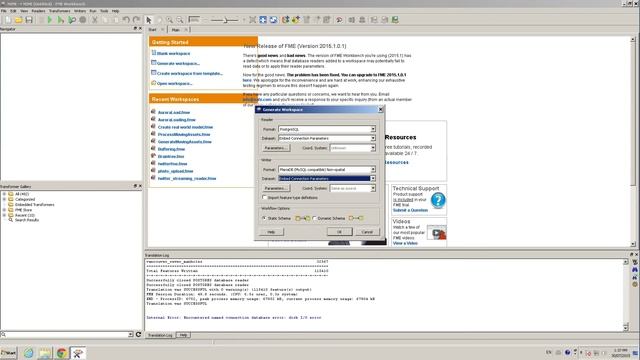Select the arrow pointer tool
This screenshot has height=360, width=640.
point(149,20)
